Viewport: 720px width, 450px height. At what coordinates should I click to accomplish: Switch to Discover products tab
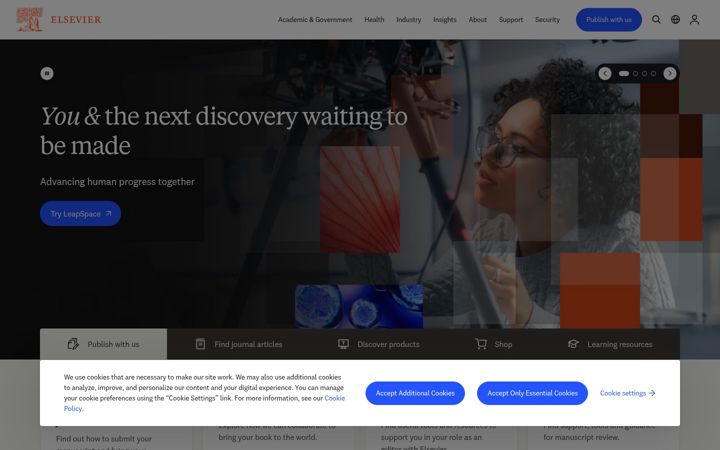point(379,344)
